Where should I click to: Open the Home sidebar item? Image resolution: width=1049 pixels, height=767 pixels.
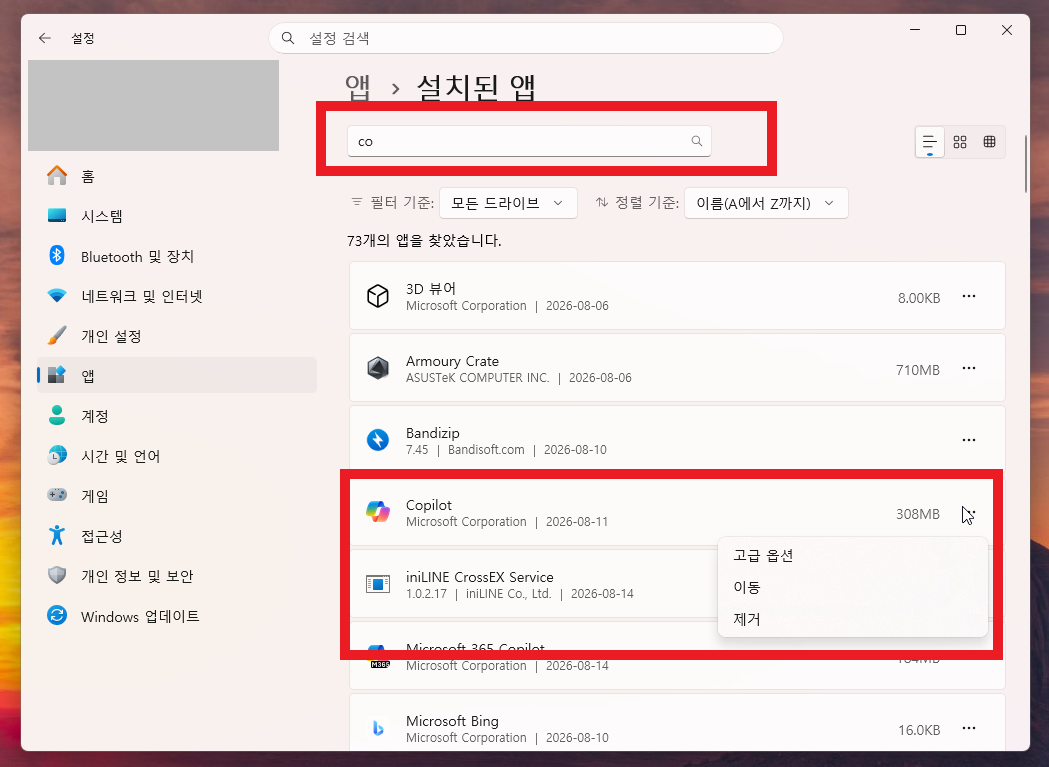tap(177, 176)
